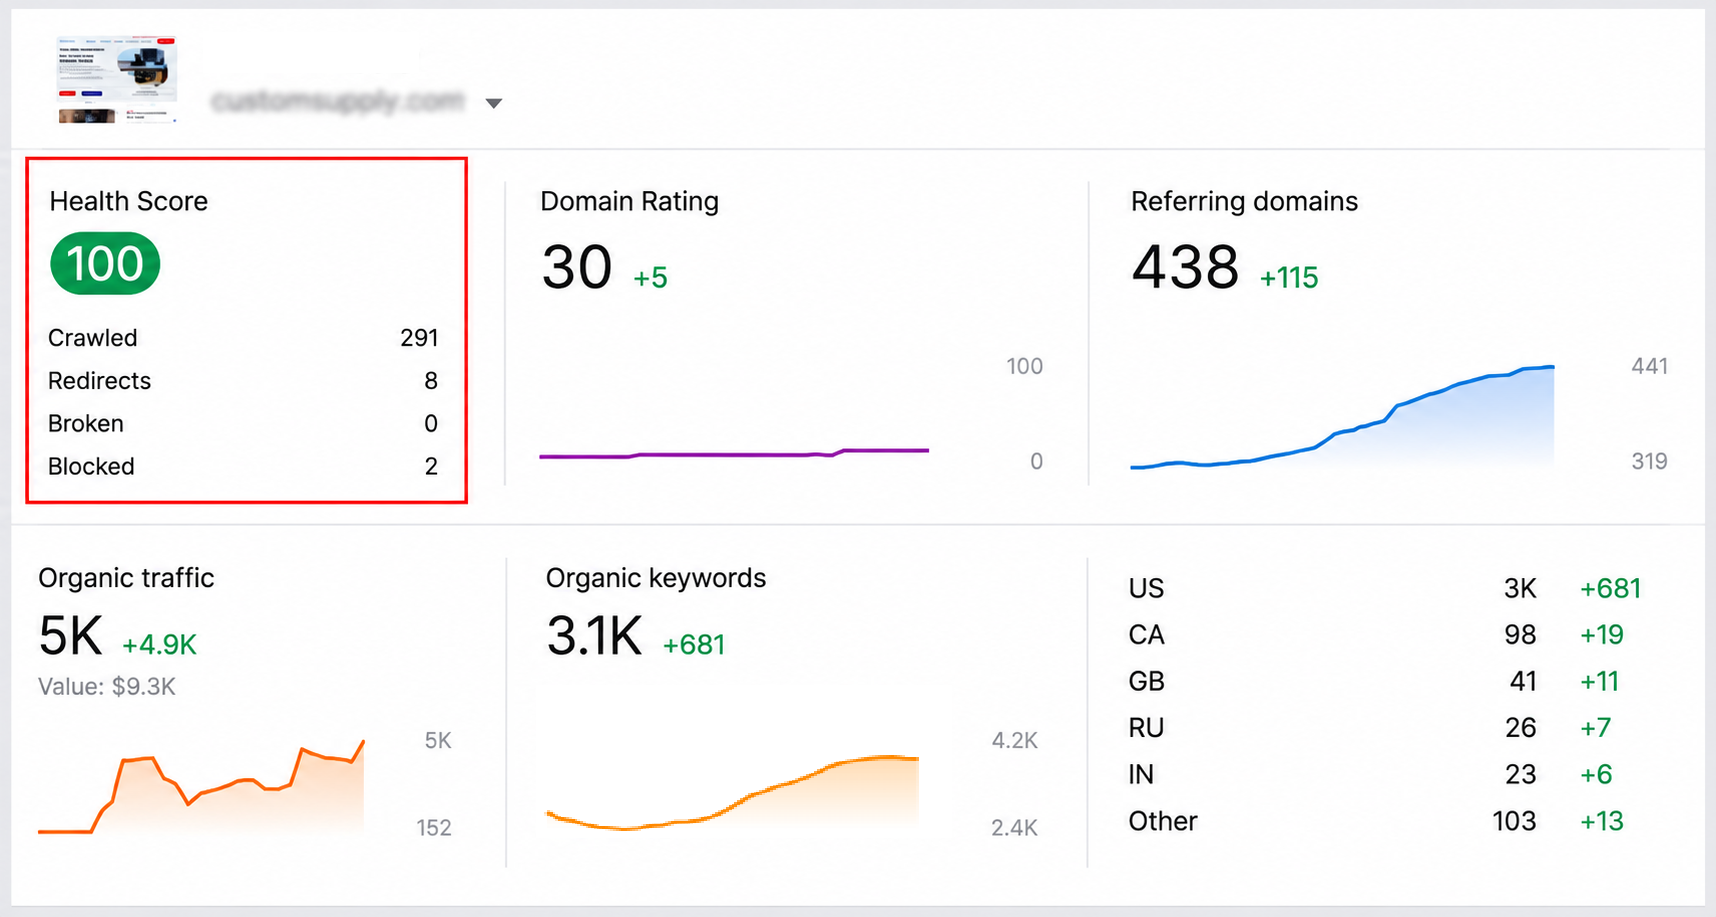The image size is (1716, 917).
Task: Click the Crawled row value 291
Action: (419, 338)
